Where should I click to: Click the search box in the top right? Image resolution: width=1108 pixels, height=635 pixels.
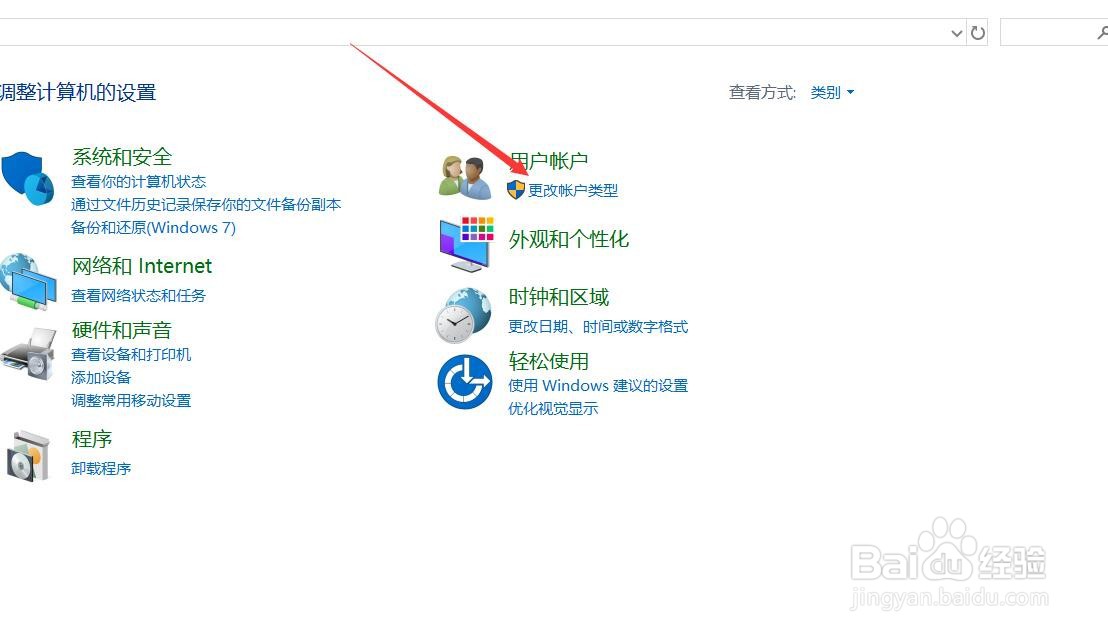point(1054,32)
